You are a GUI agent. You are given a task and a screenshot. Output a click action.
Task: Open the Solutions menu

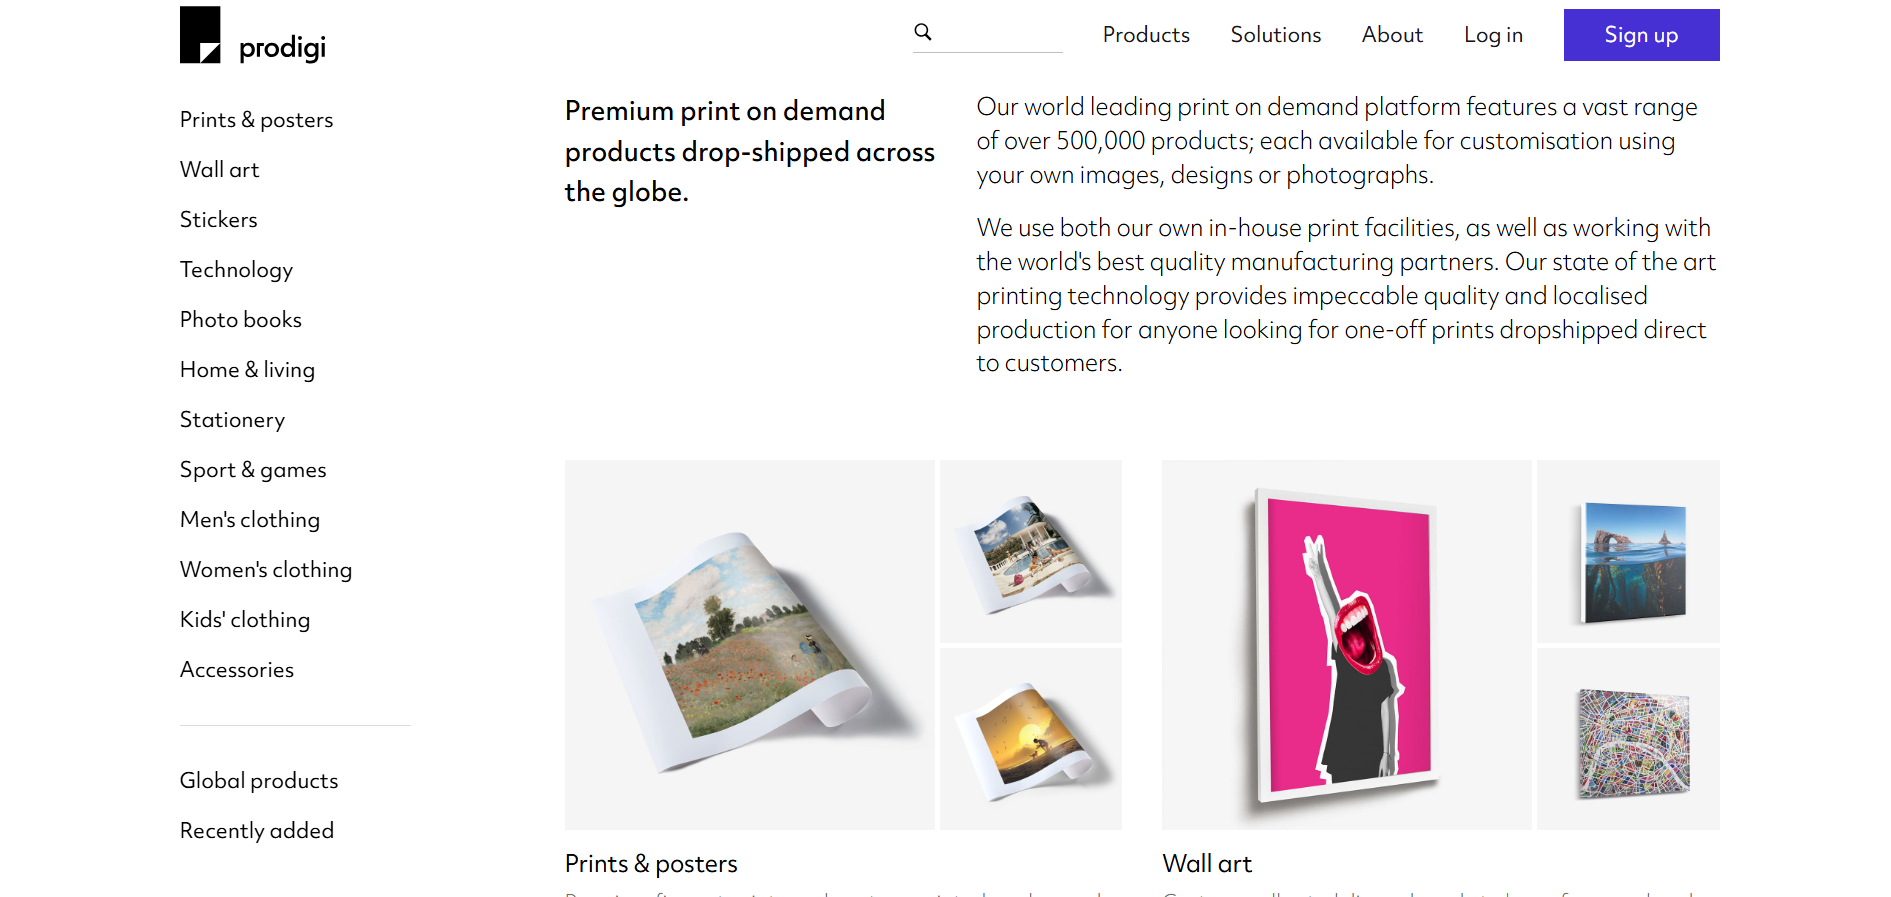click(1275, 35)
